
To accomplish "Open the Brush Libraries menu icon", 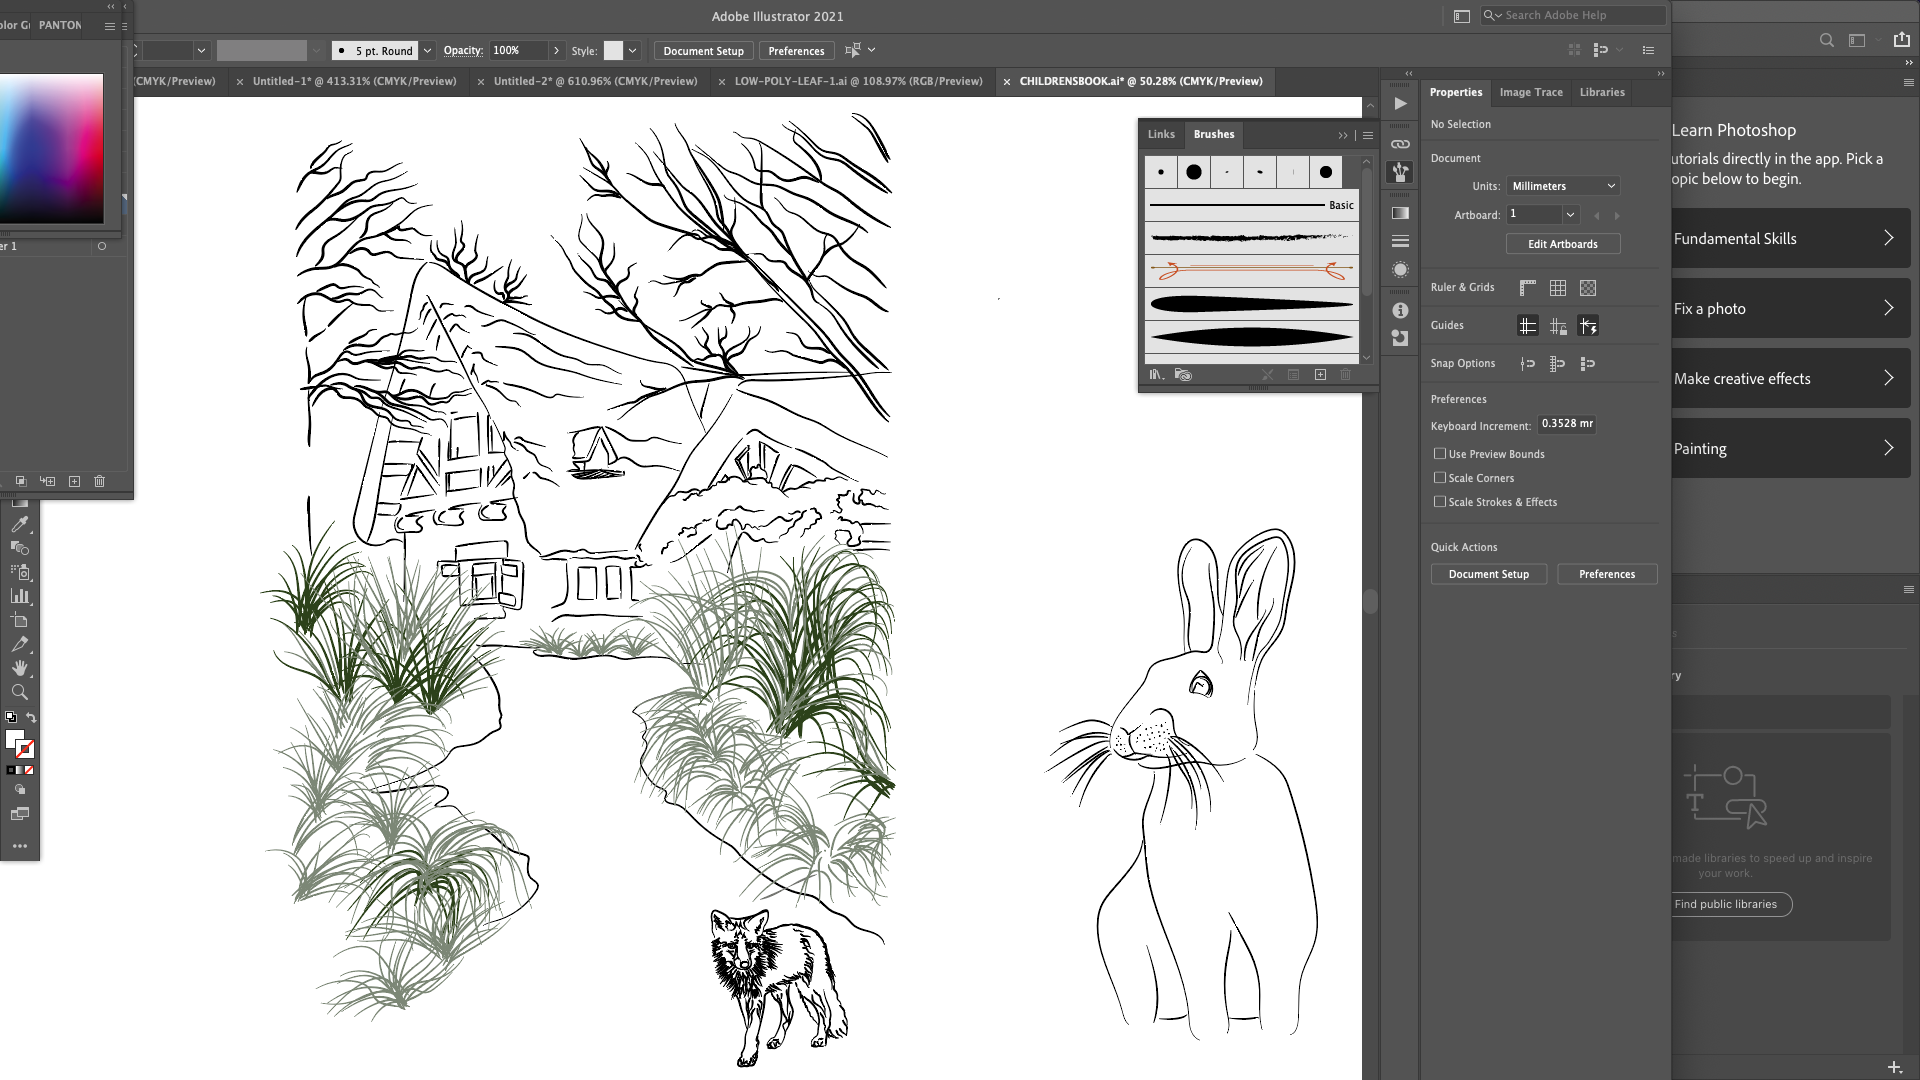I will (1157, 375).
